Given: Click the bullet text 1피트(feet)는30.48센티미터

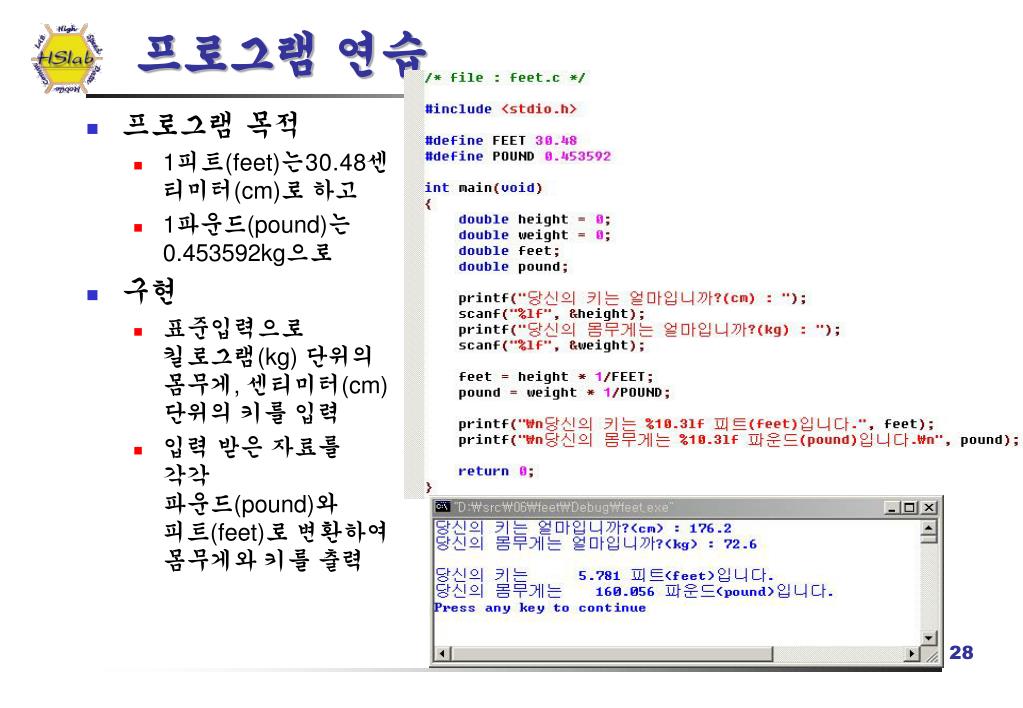Looking at the screenshot, I should tap(275, 176).
